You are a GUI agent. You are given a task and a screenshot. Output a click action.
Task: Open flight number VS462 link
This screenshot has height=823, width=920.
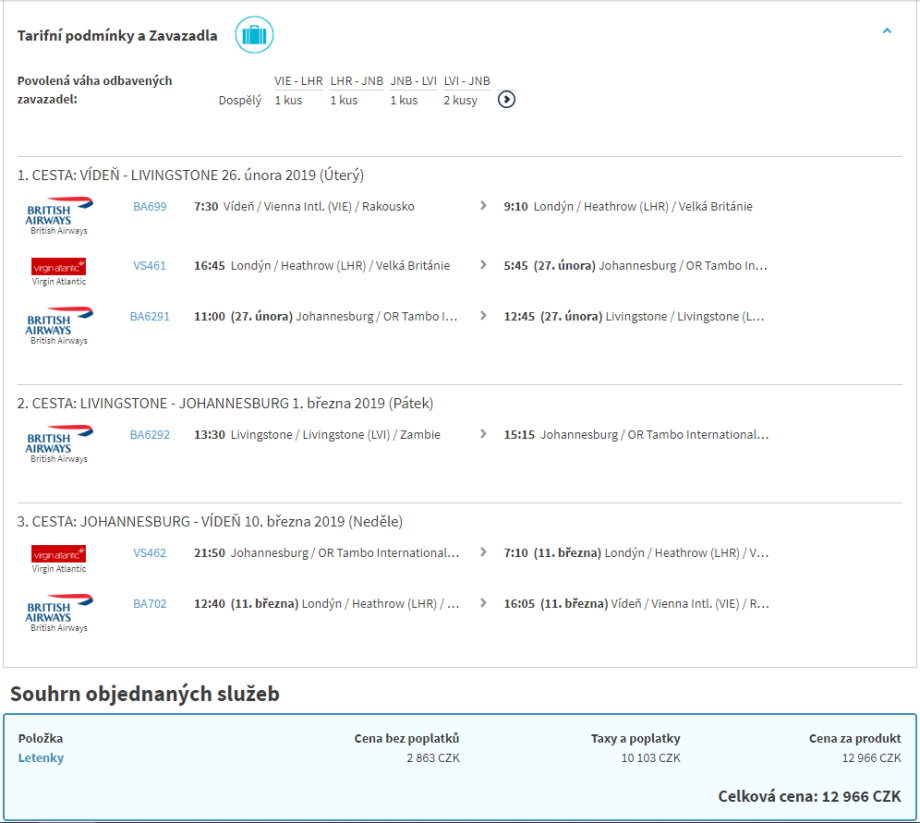point(150,553)
